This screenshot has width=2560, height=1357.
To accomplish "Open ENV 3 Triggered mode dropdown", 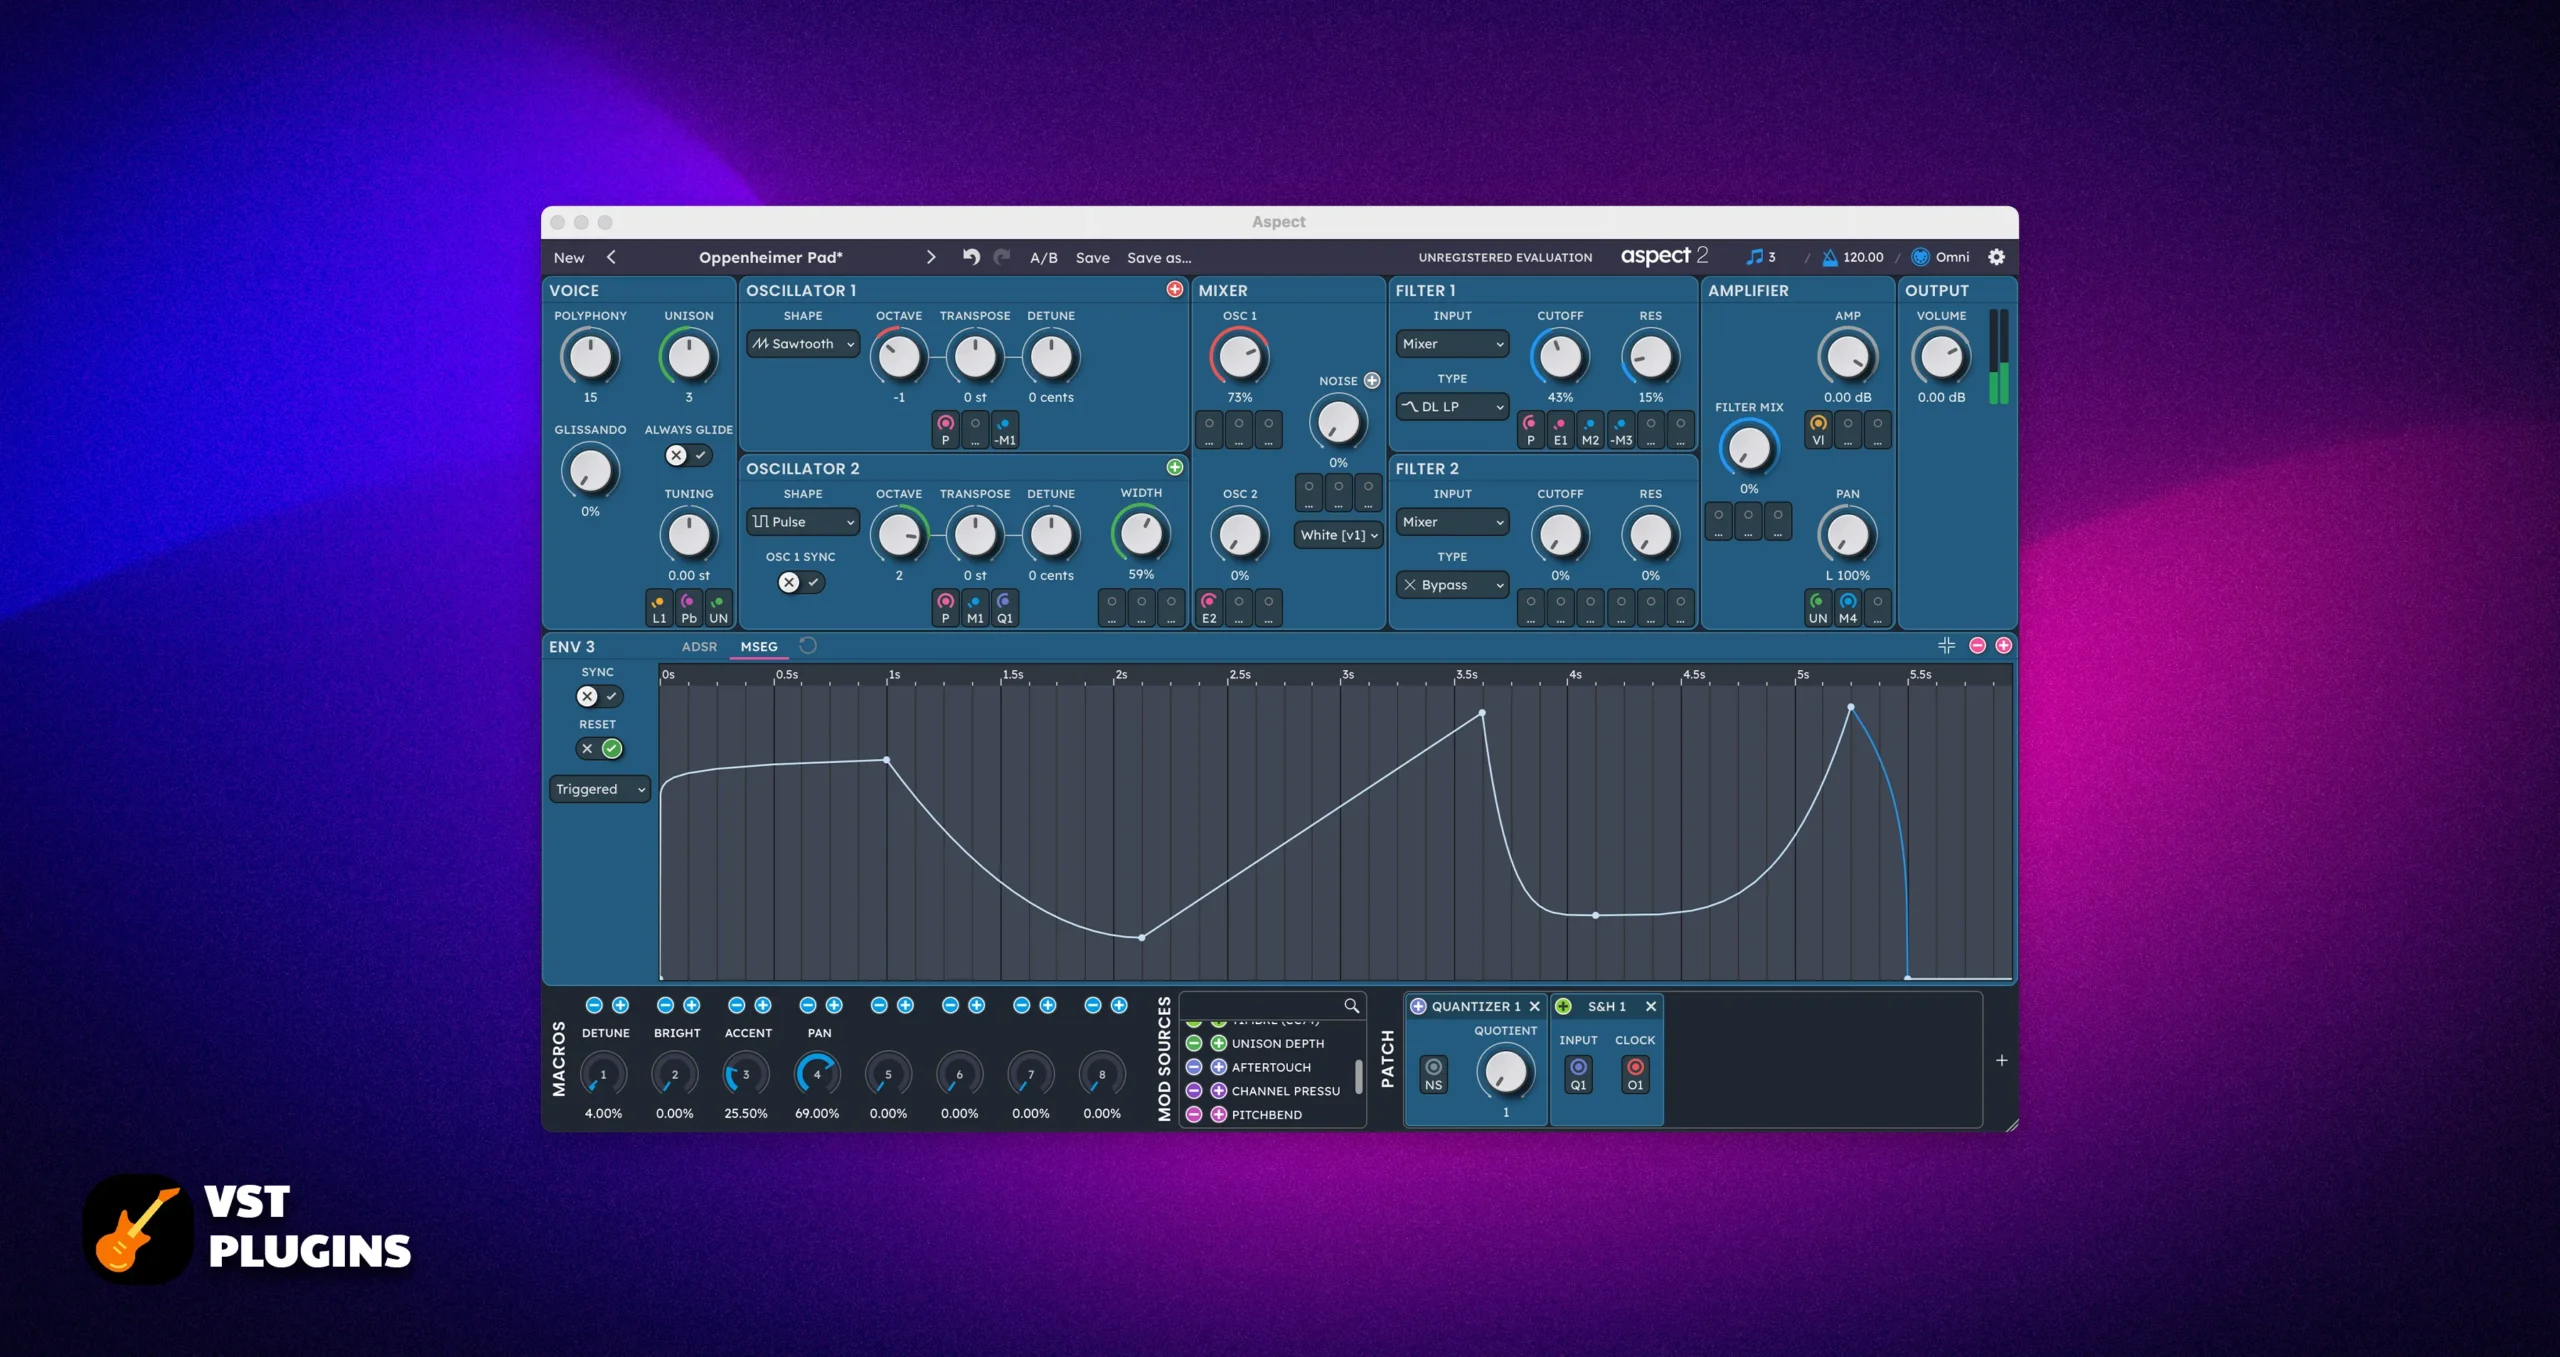I will (600, 789).
